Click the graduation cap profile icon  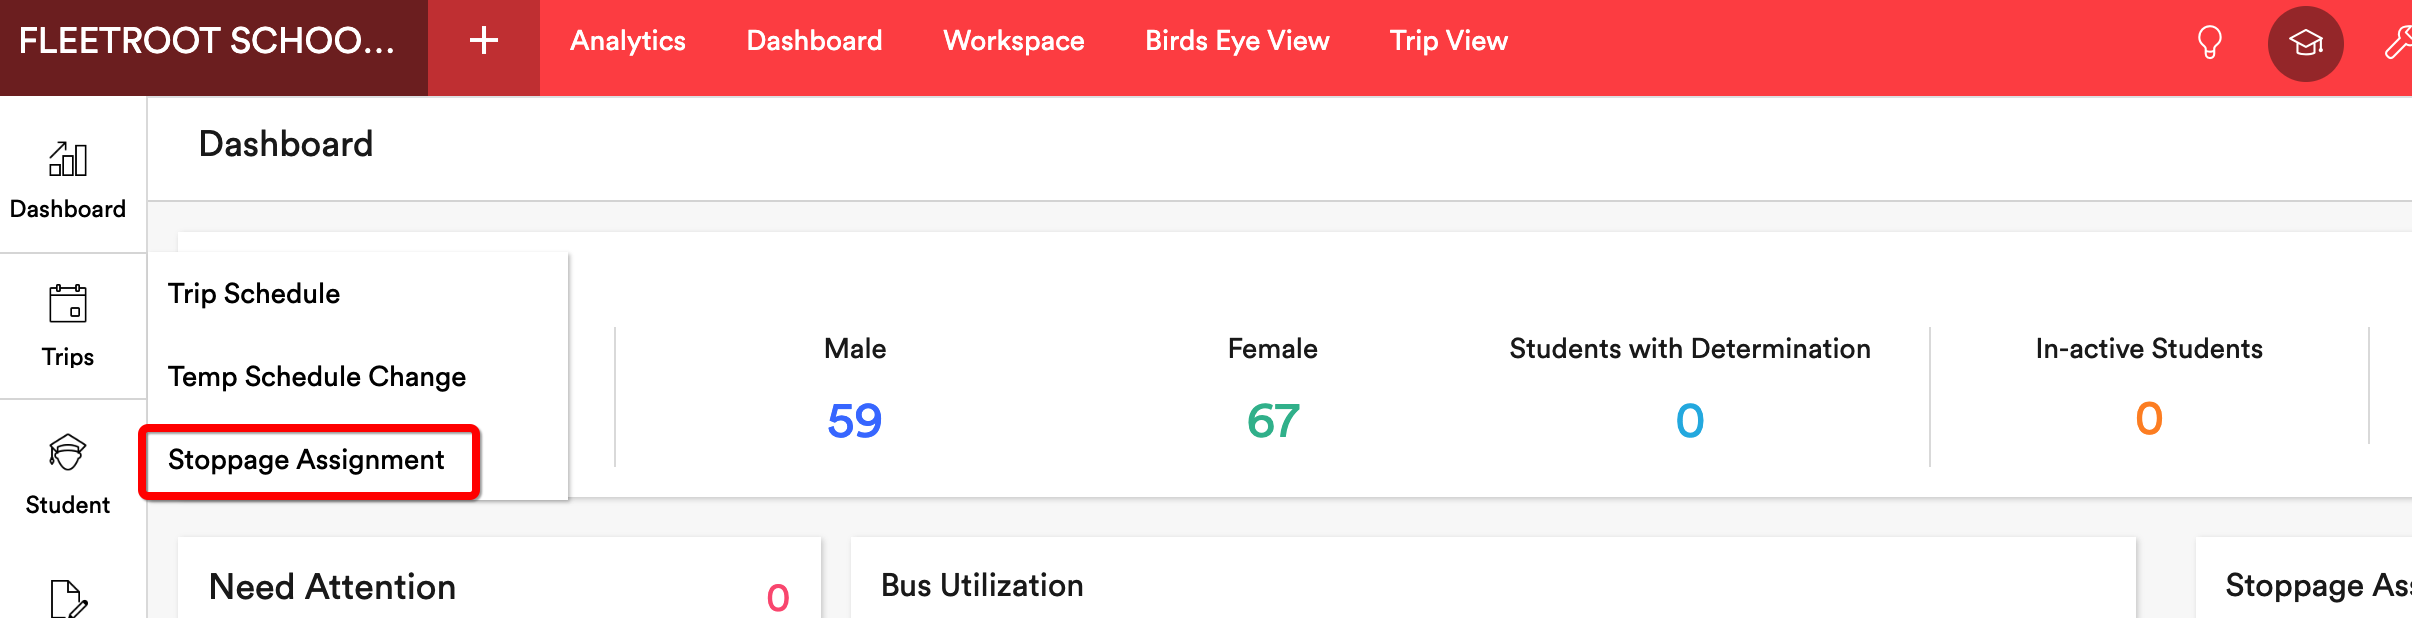pos(2305,43)
